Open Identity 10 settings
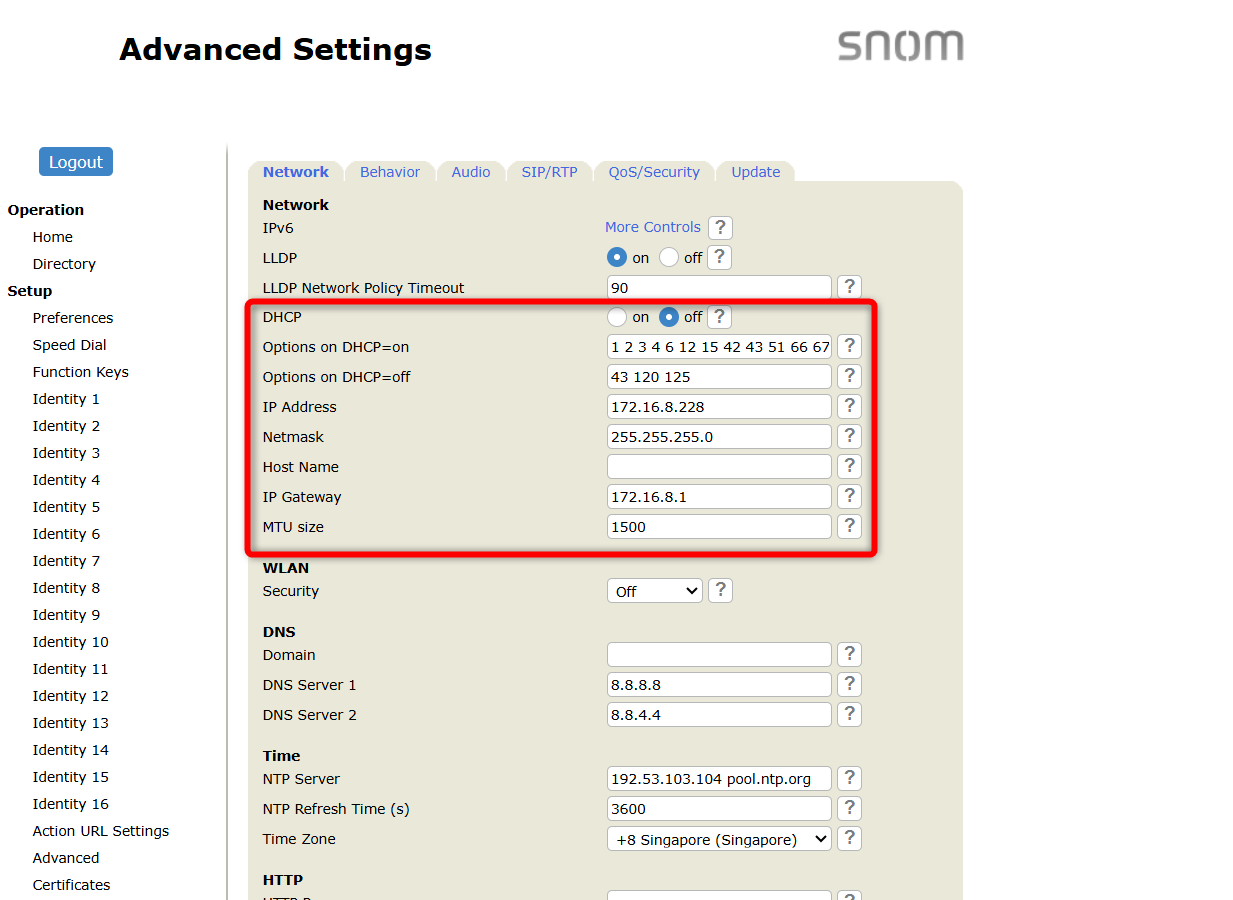This screenshot has height=900, width=1233. 71,642
